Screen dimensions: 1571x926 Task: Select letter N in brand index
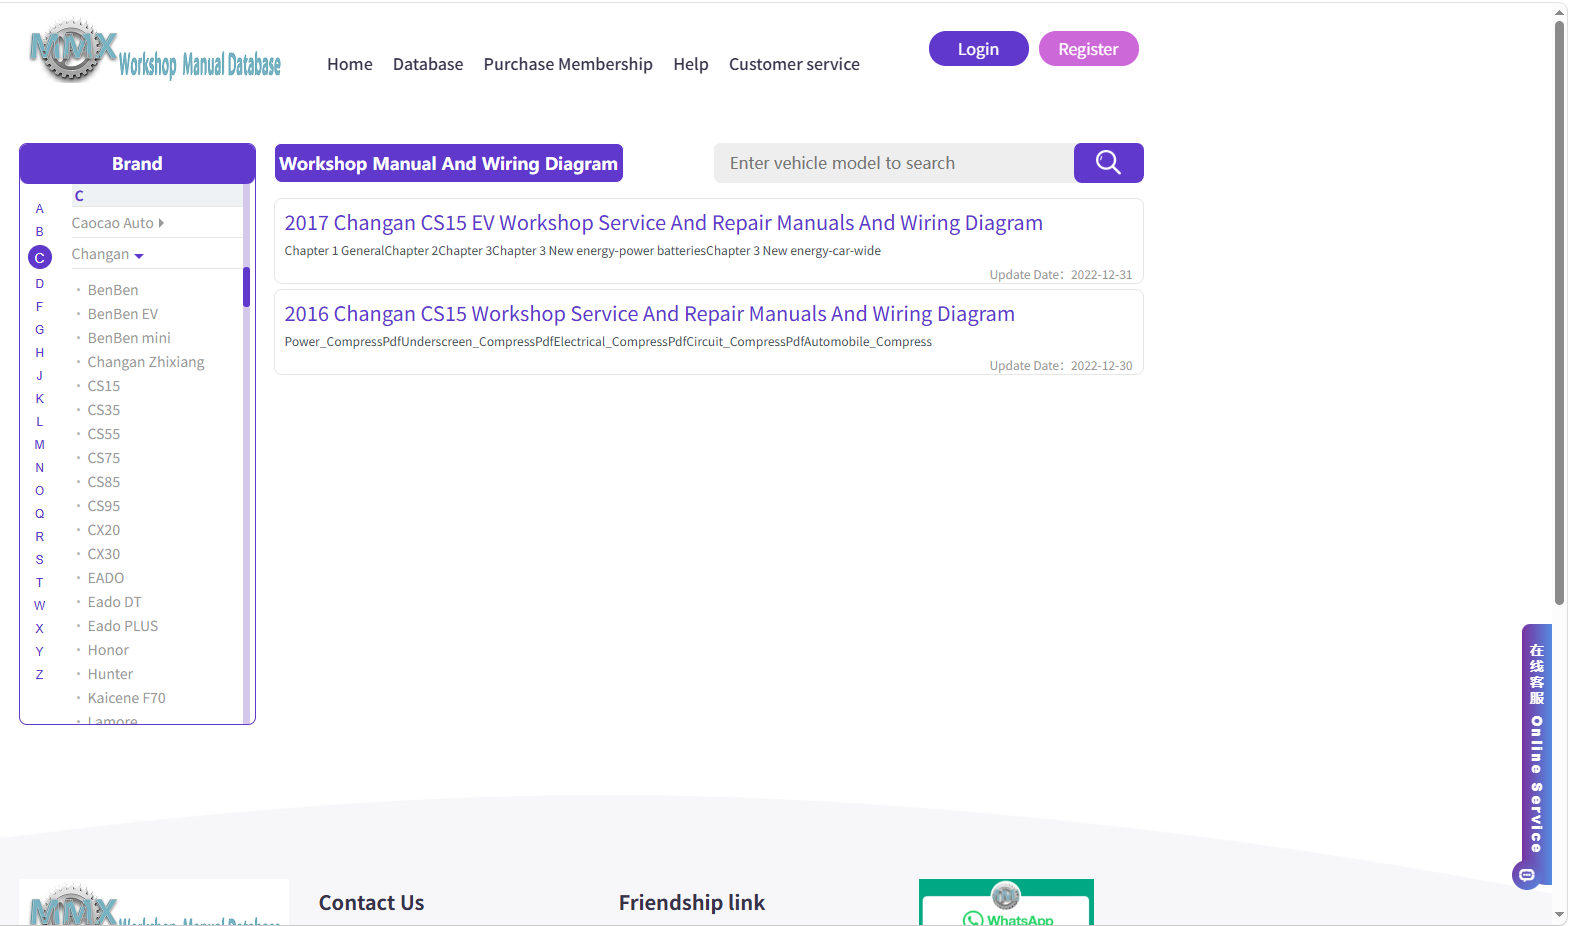40,468
